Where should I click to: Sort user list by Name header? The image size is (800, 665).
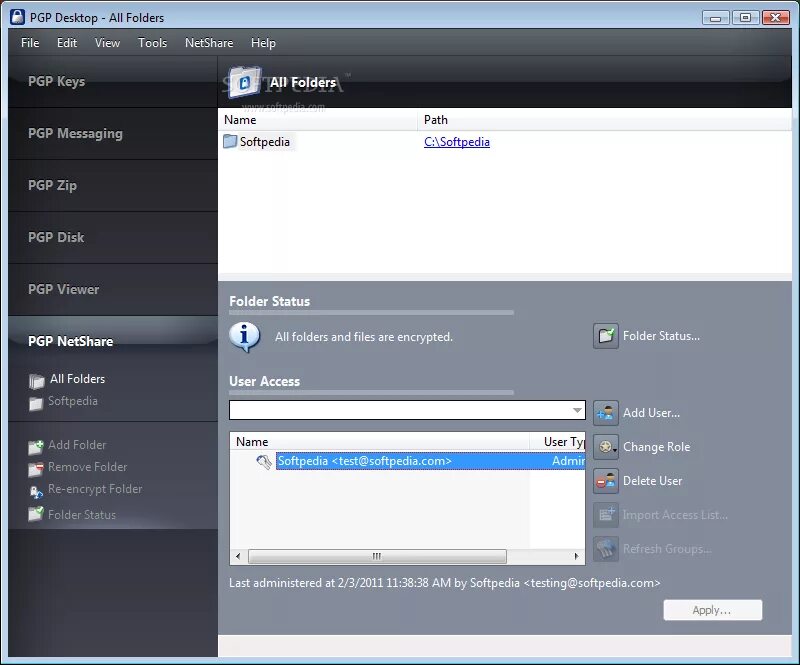click(x=380, y=442)
